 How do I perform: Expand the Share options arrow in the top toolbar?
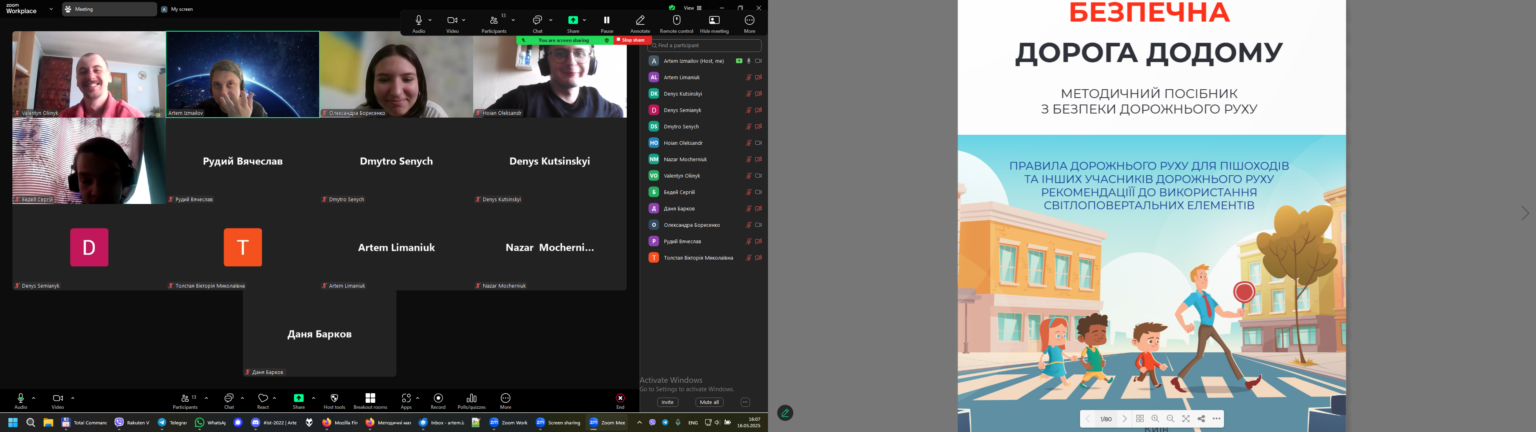coord(585,20)
